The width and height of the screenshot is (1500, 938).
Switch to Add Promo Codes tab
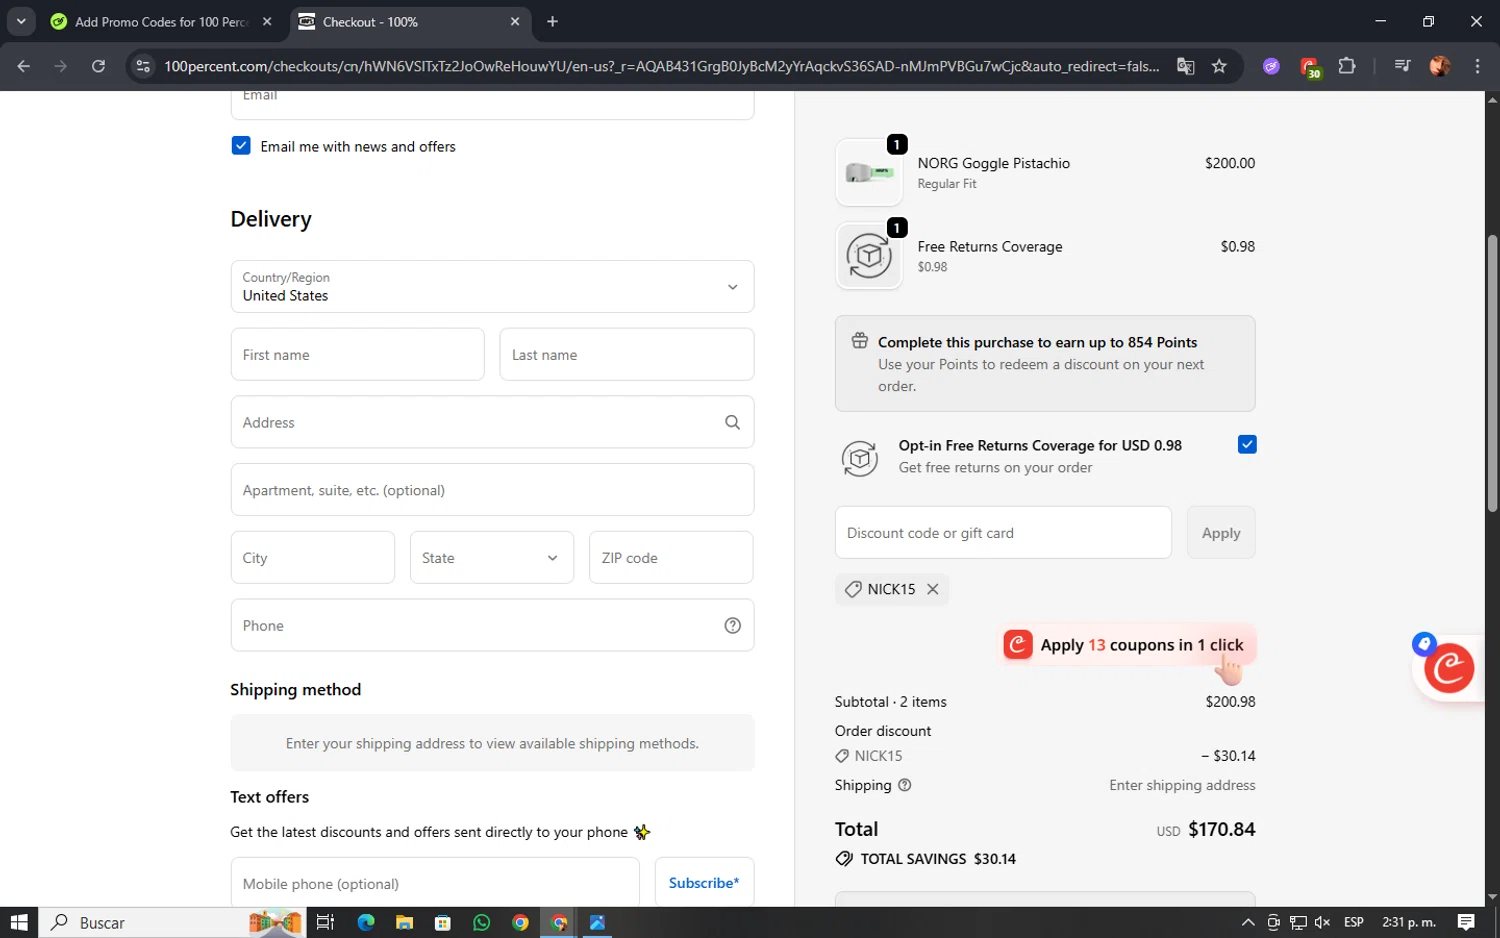(160, 21)
